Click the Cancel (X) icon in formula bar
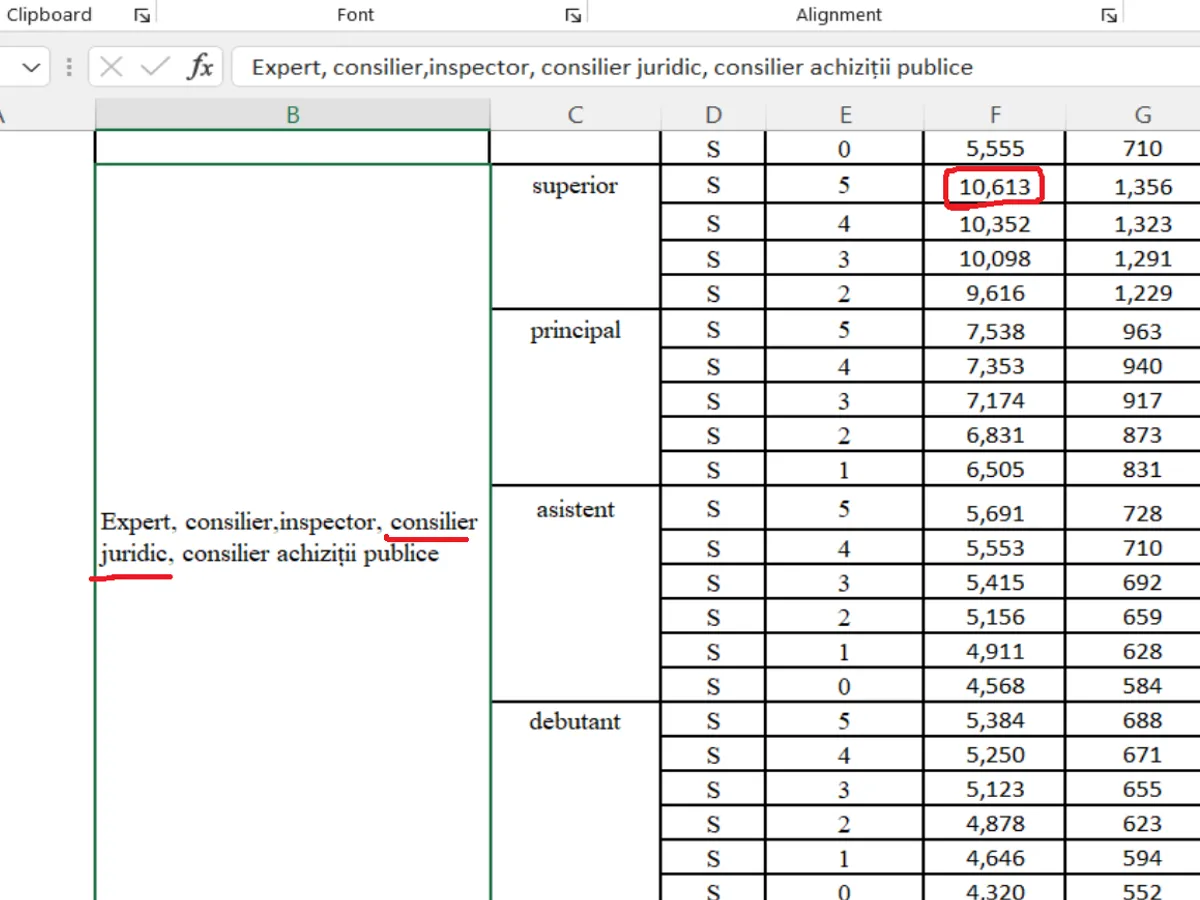 pos(111,67)
